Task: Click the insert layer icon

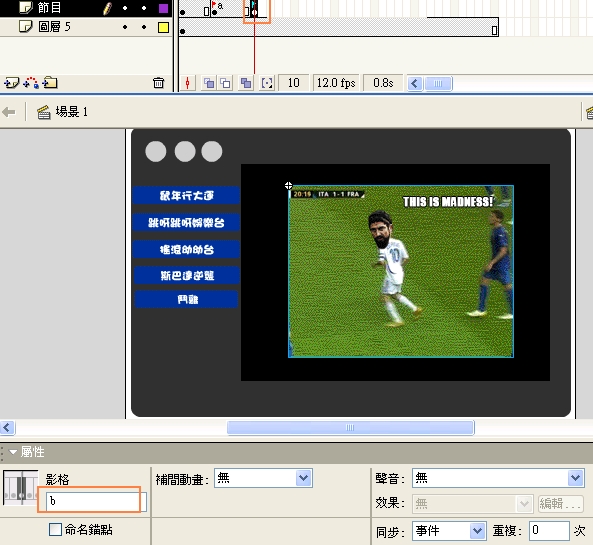Action: tap(11, 82)
